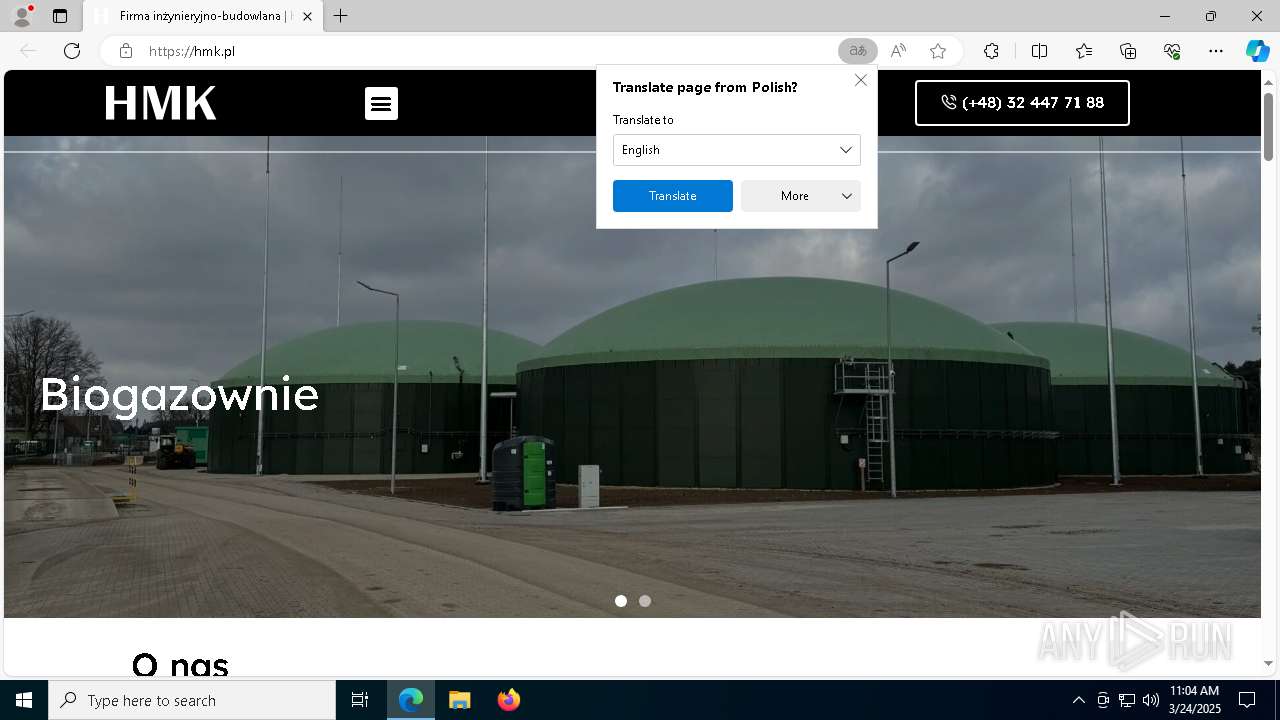Open the Extensions puzzle icon
Viewport: 1280px width, 720px height.
(991, 51)
